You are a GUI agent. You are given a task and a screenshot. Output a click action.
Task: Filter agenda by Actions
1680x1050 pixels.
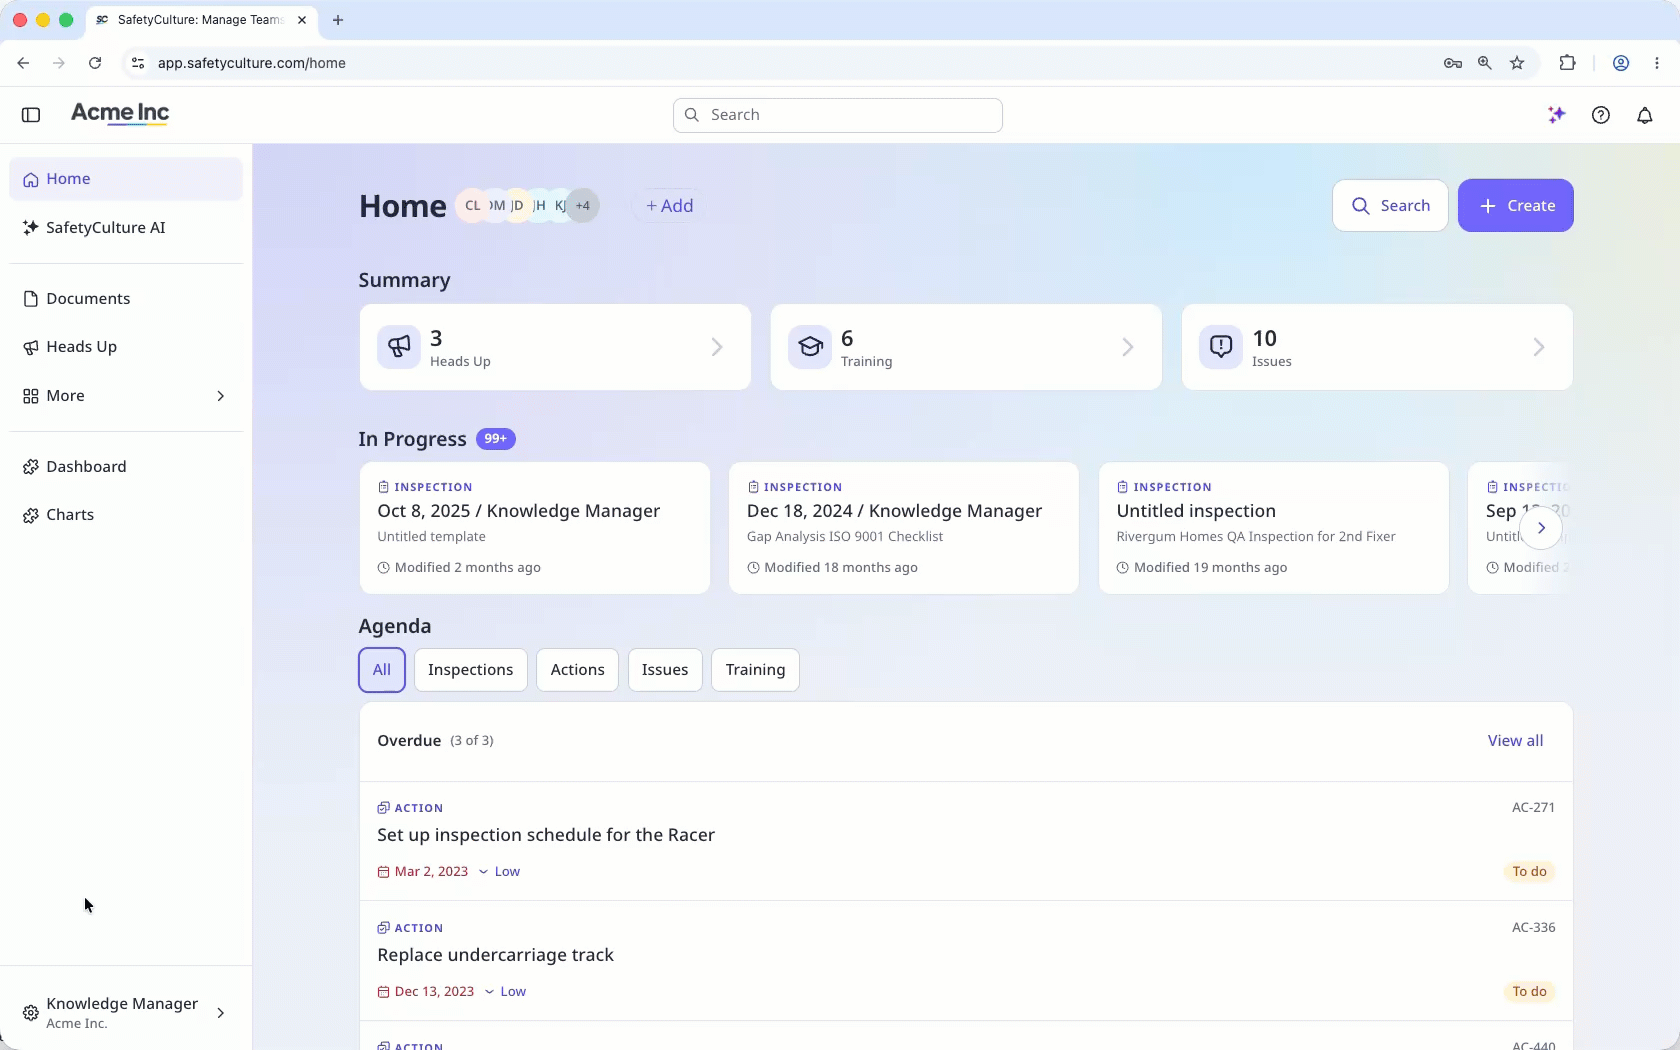[x=578, y=670]
